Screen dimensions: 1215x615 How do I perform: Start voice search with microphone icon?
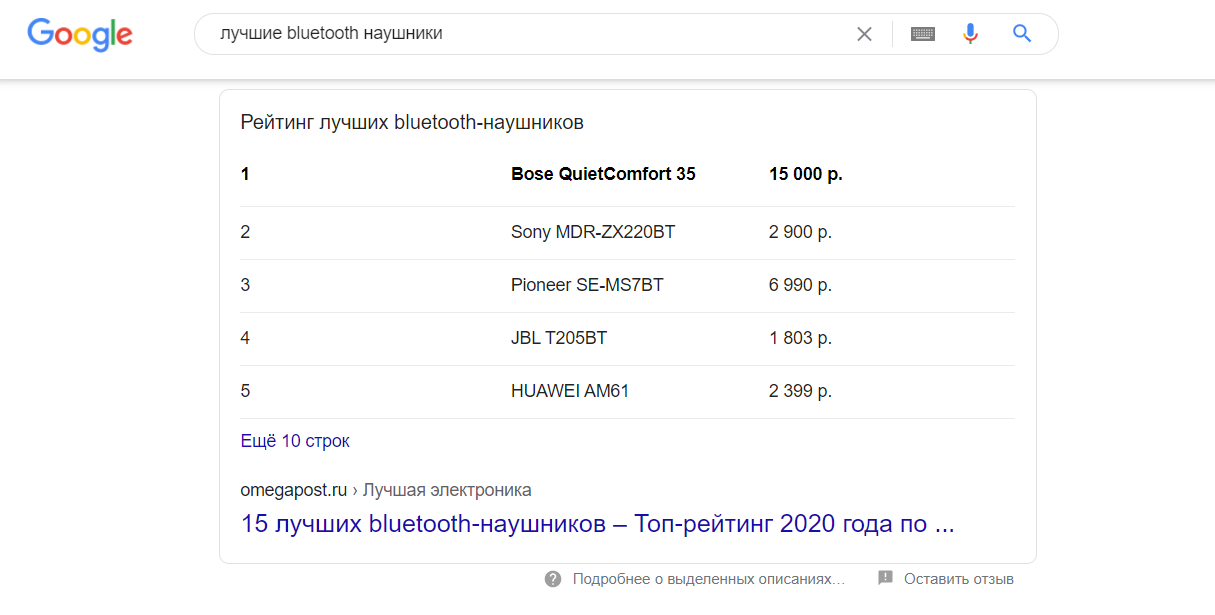[x=970, y=34]
